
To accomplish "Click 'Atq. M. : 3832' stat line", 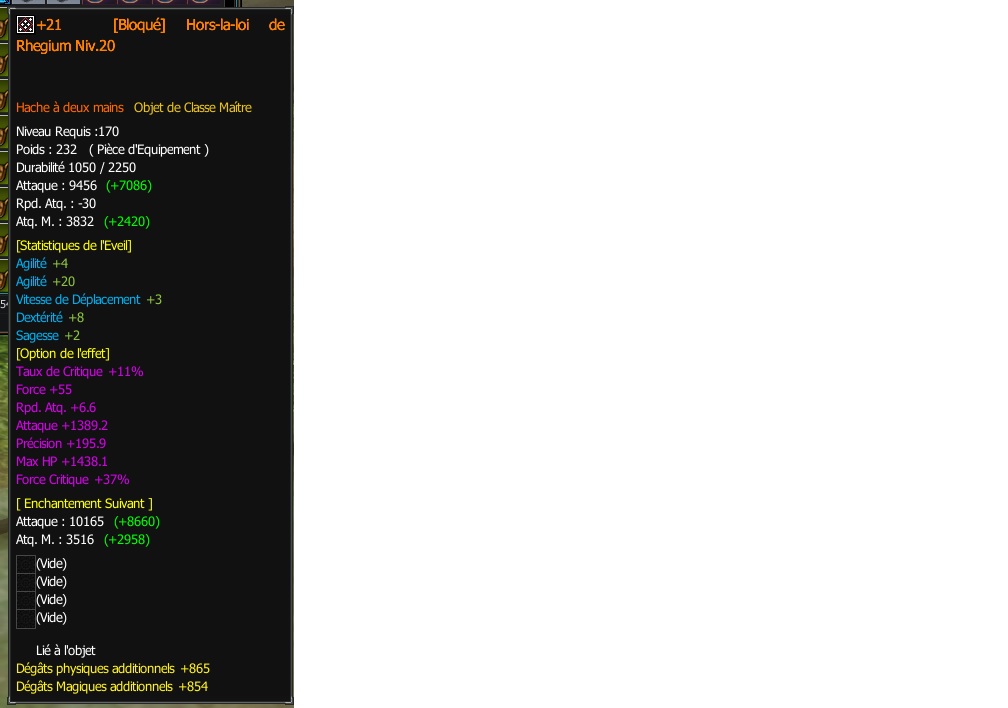I will (55, 222).
